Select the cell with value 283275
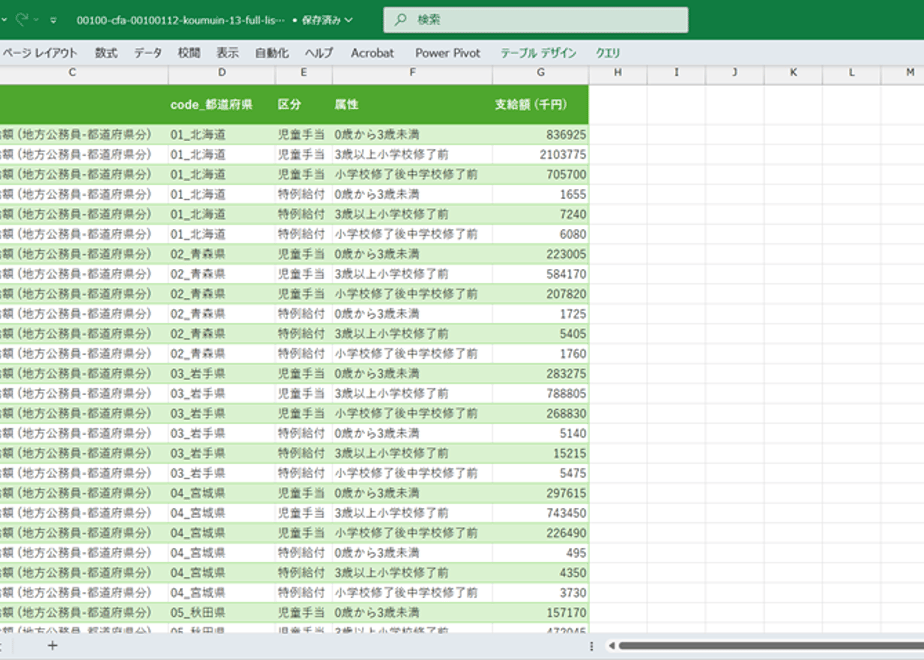This screenshot has width=924, height=660. click(x=540, y=374)
